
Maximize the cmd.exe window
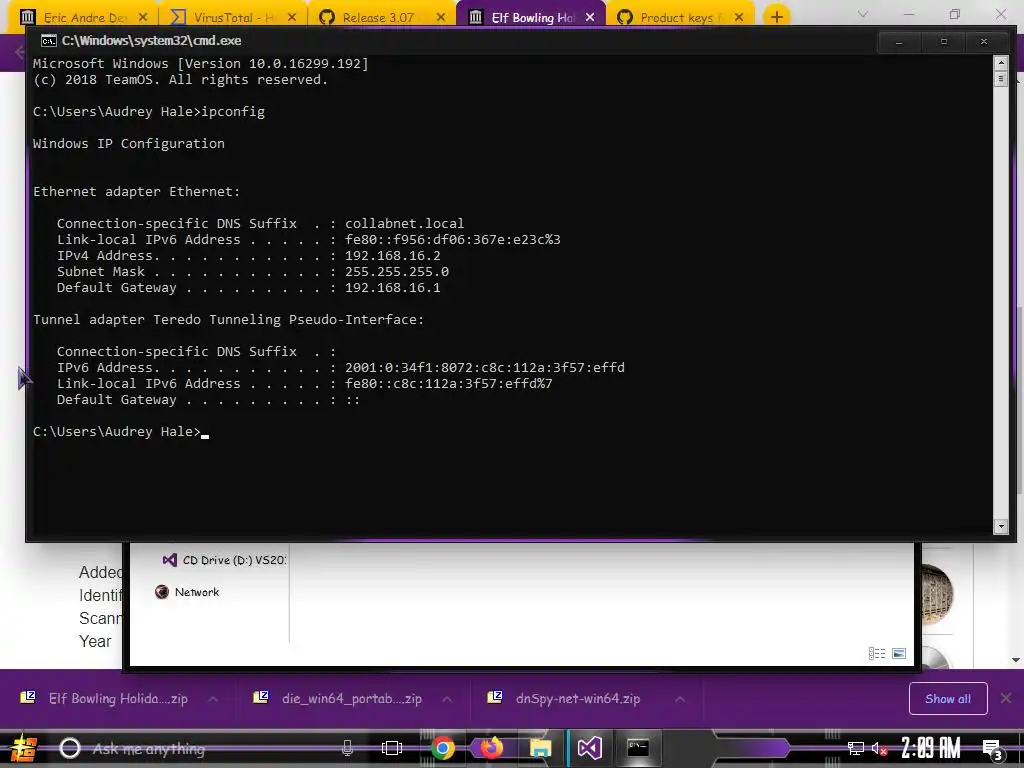pyautogui.click(x=944, y=42)
